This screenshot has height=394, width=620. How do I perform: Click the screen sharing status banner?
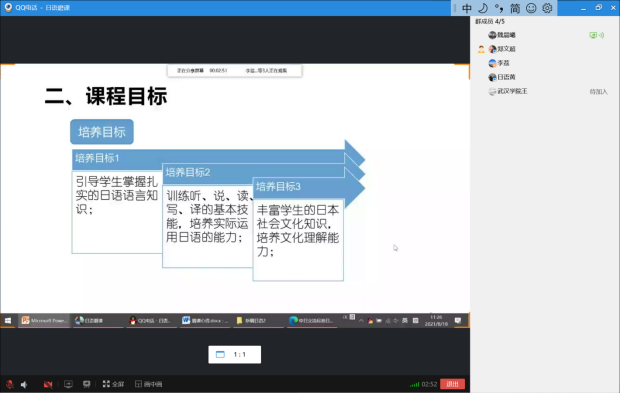click(x=234, y=71)
